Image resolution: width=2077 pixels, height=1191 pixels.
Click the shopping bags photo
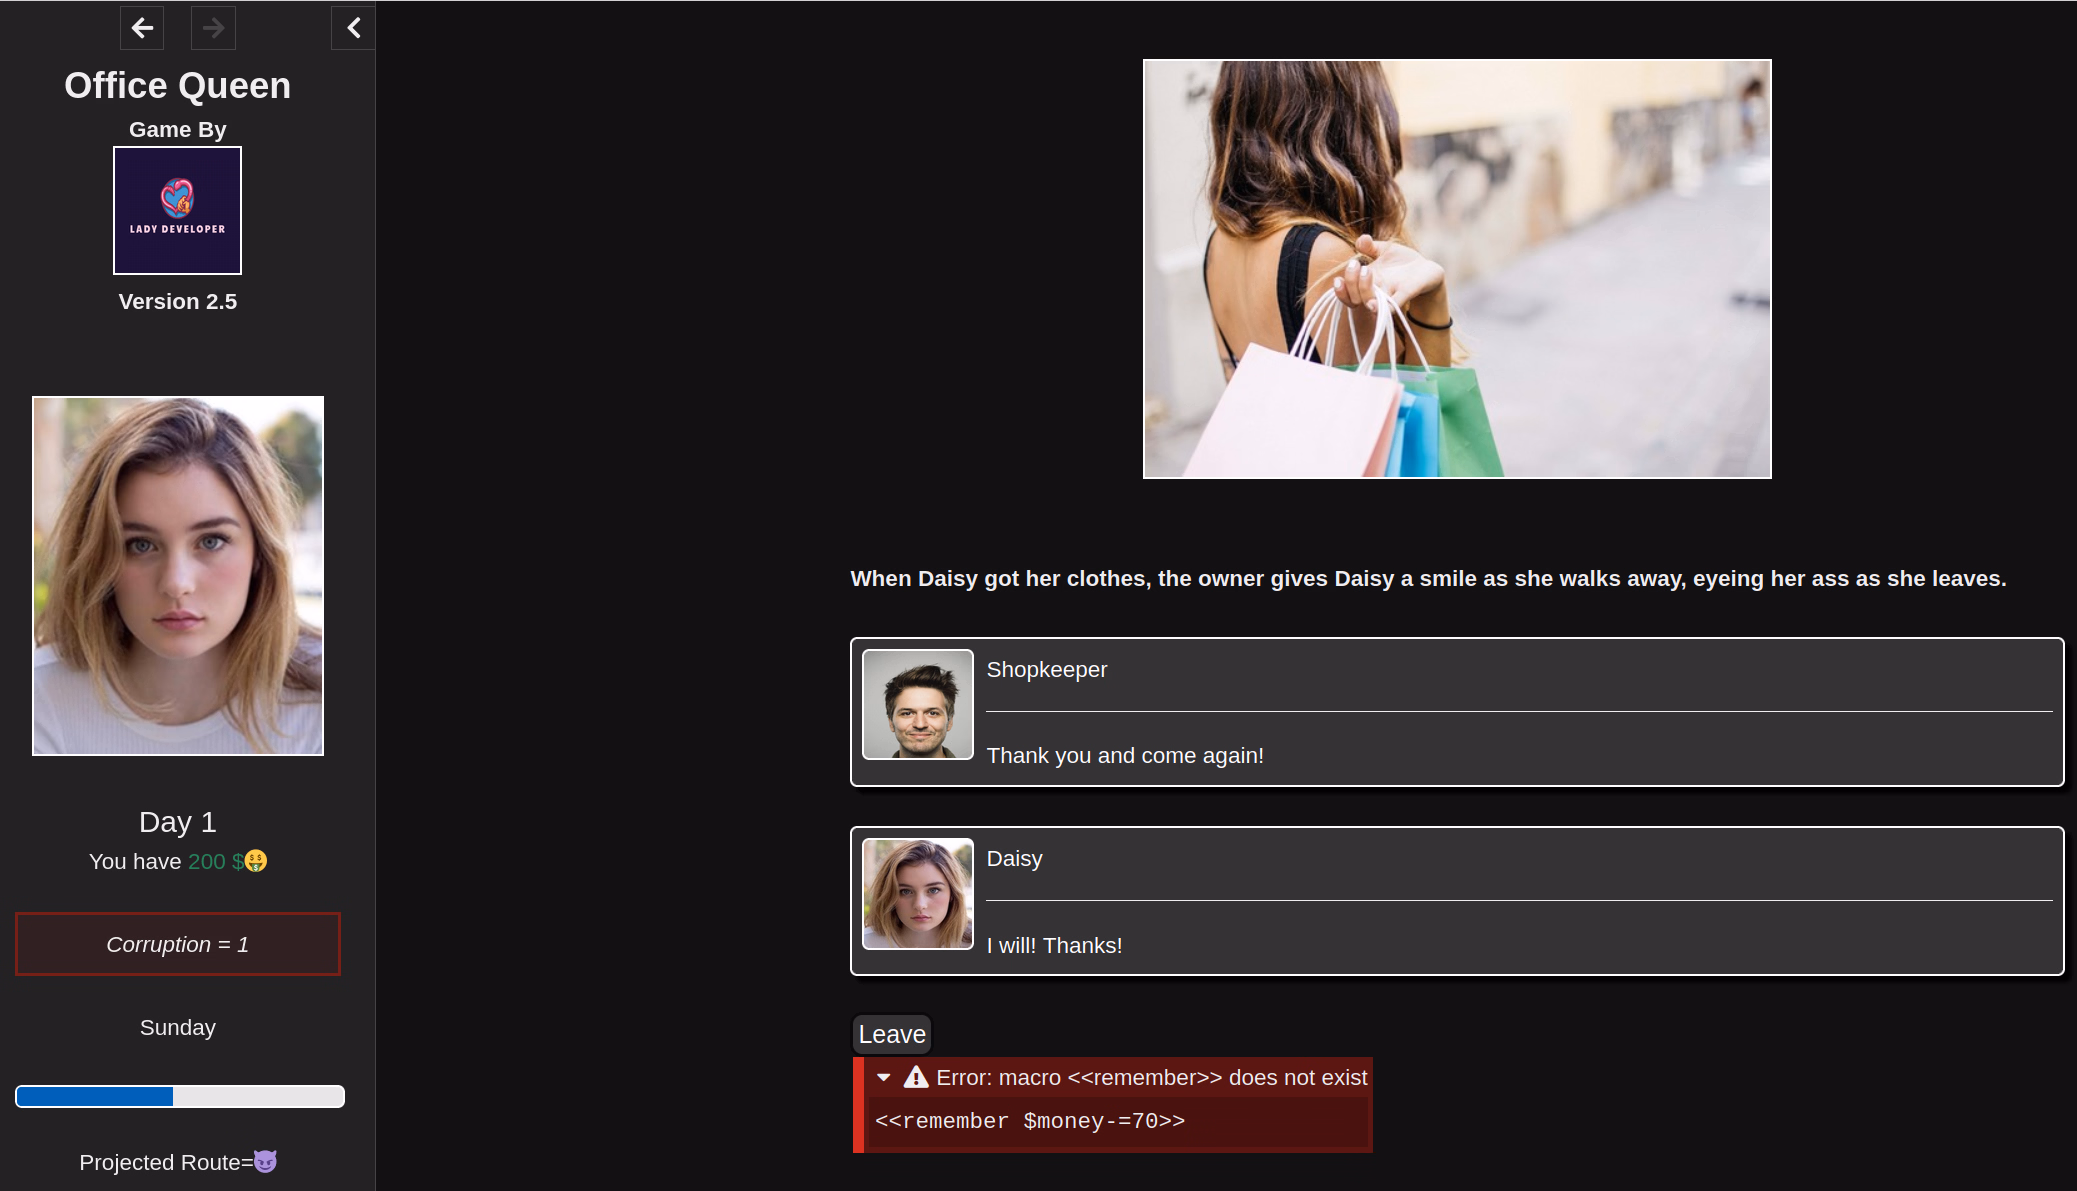1457,269
